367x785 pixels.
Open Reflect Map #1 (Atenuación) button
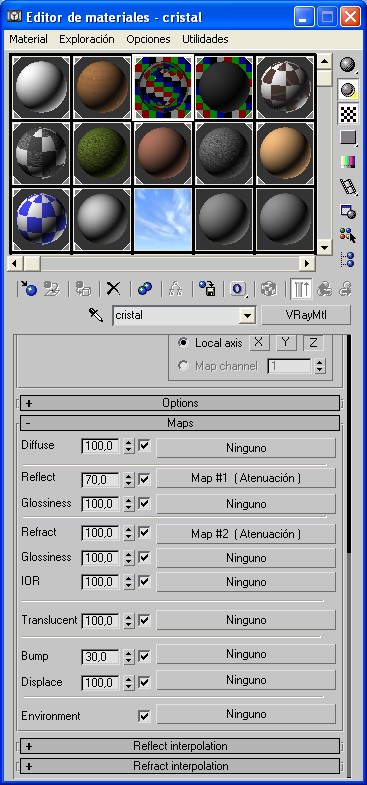pyautogui.click(x=246, y=478)
